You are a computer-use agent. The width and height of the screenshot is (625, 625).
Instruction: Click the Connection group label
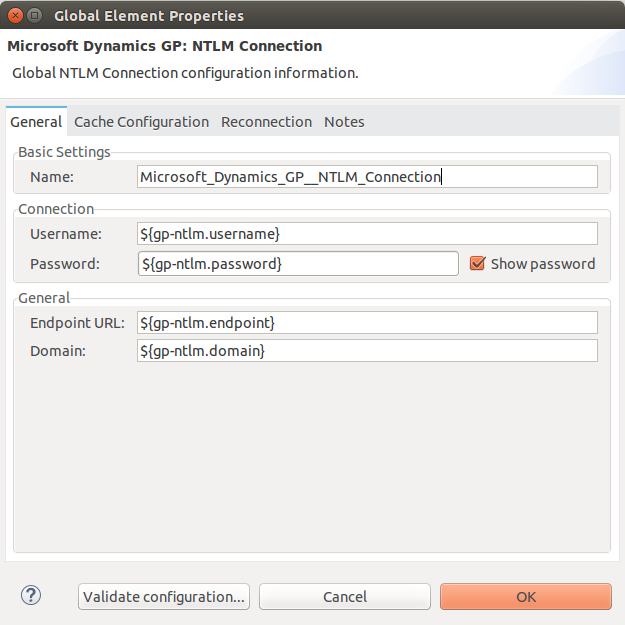pyautogui.click(x=56, y=209)
